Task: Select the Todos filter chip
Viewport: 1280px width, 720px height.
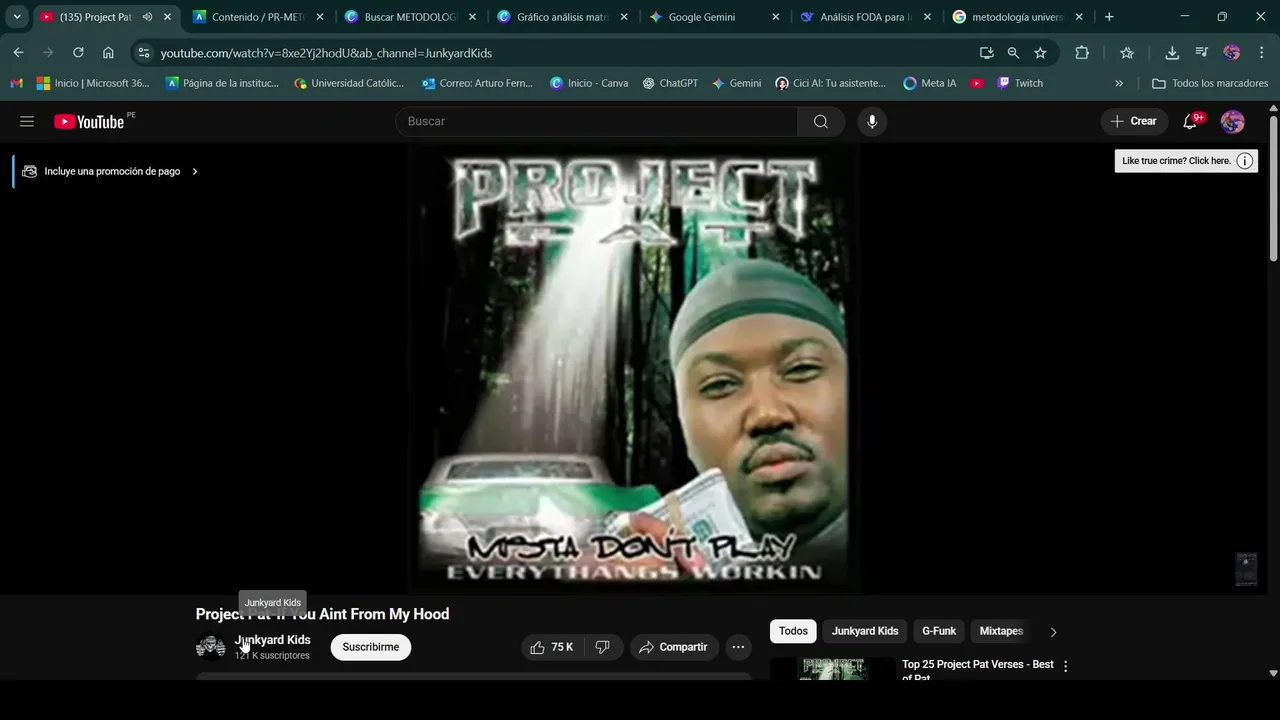Action: point(793,631)
